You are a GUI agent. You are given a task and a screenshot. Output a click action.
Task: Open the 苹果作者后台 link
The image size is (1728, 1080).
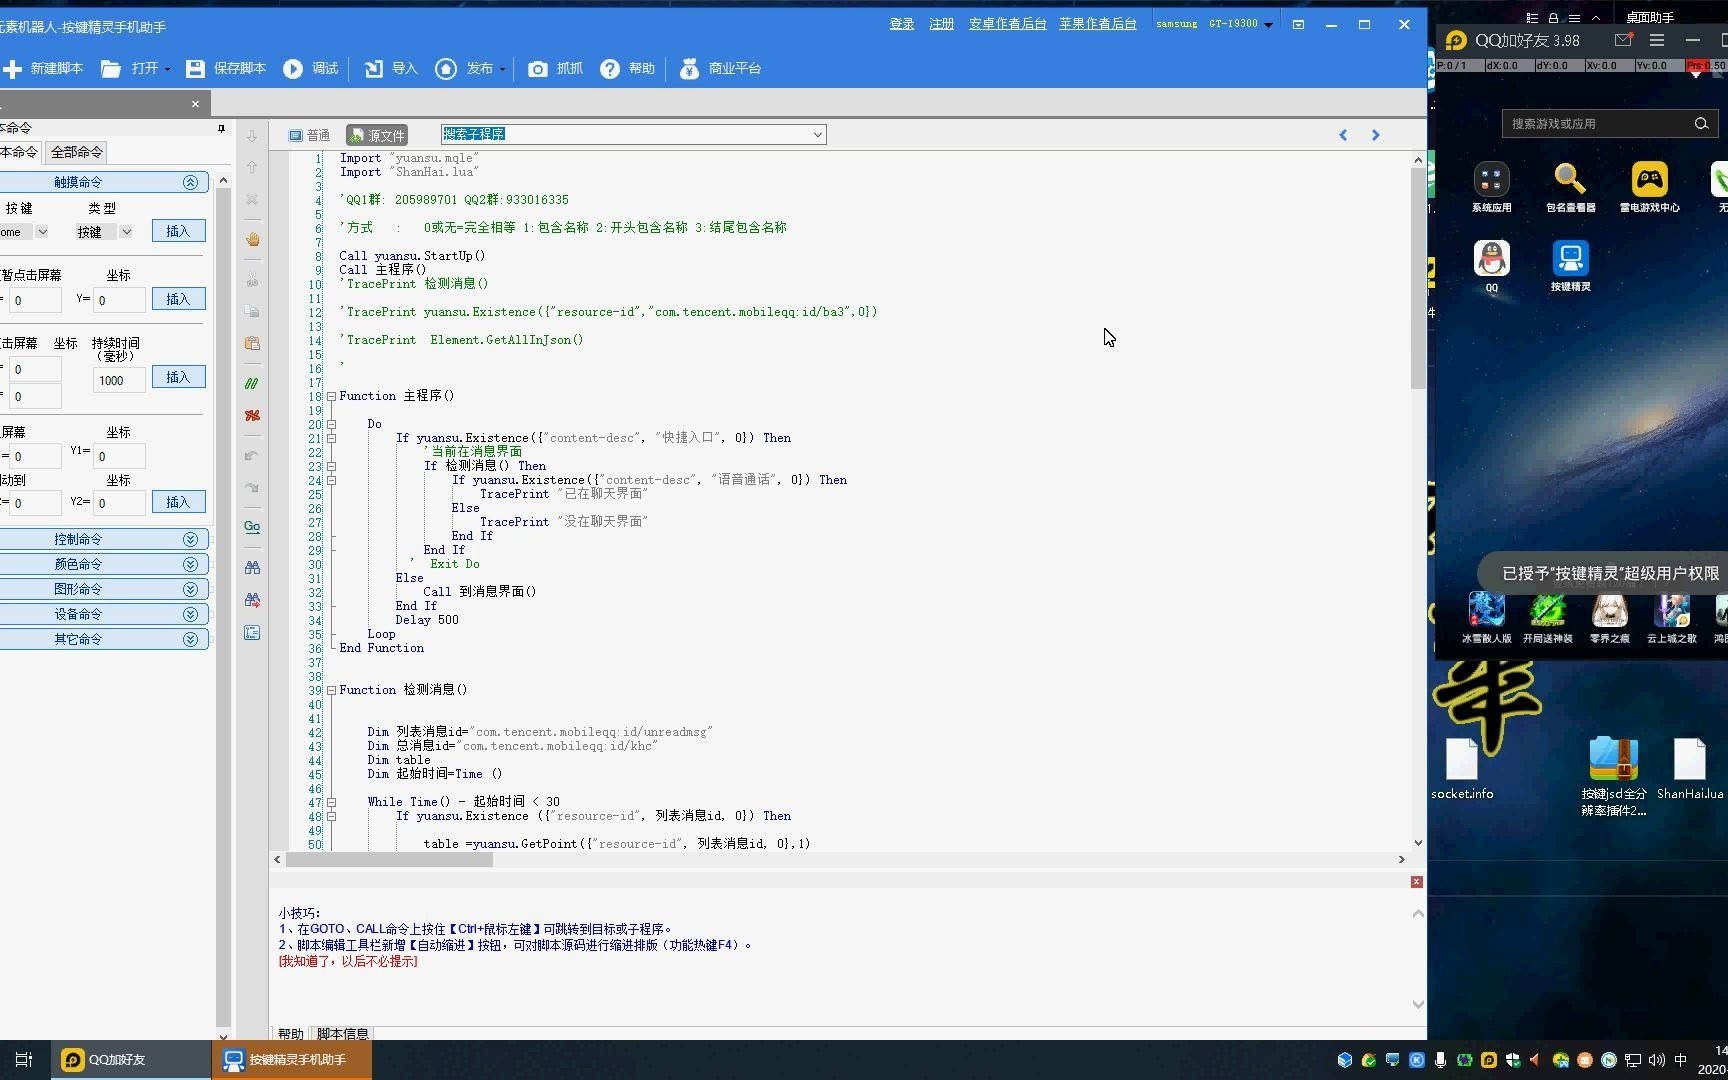pos(1098,24)
